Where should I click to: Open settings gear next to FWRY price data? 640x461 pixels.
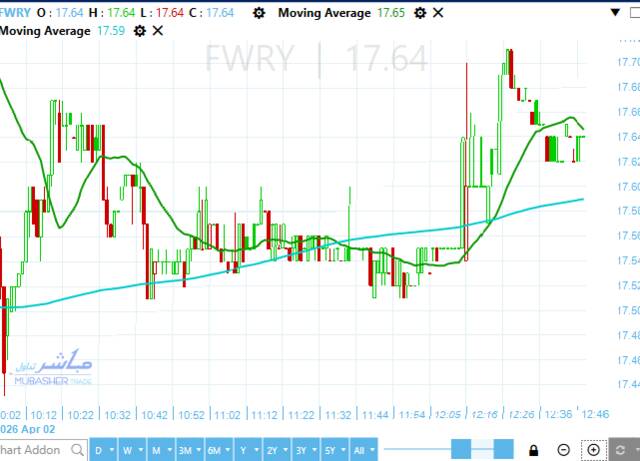pos(260,13)
